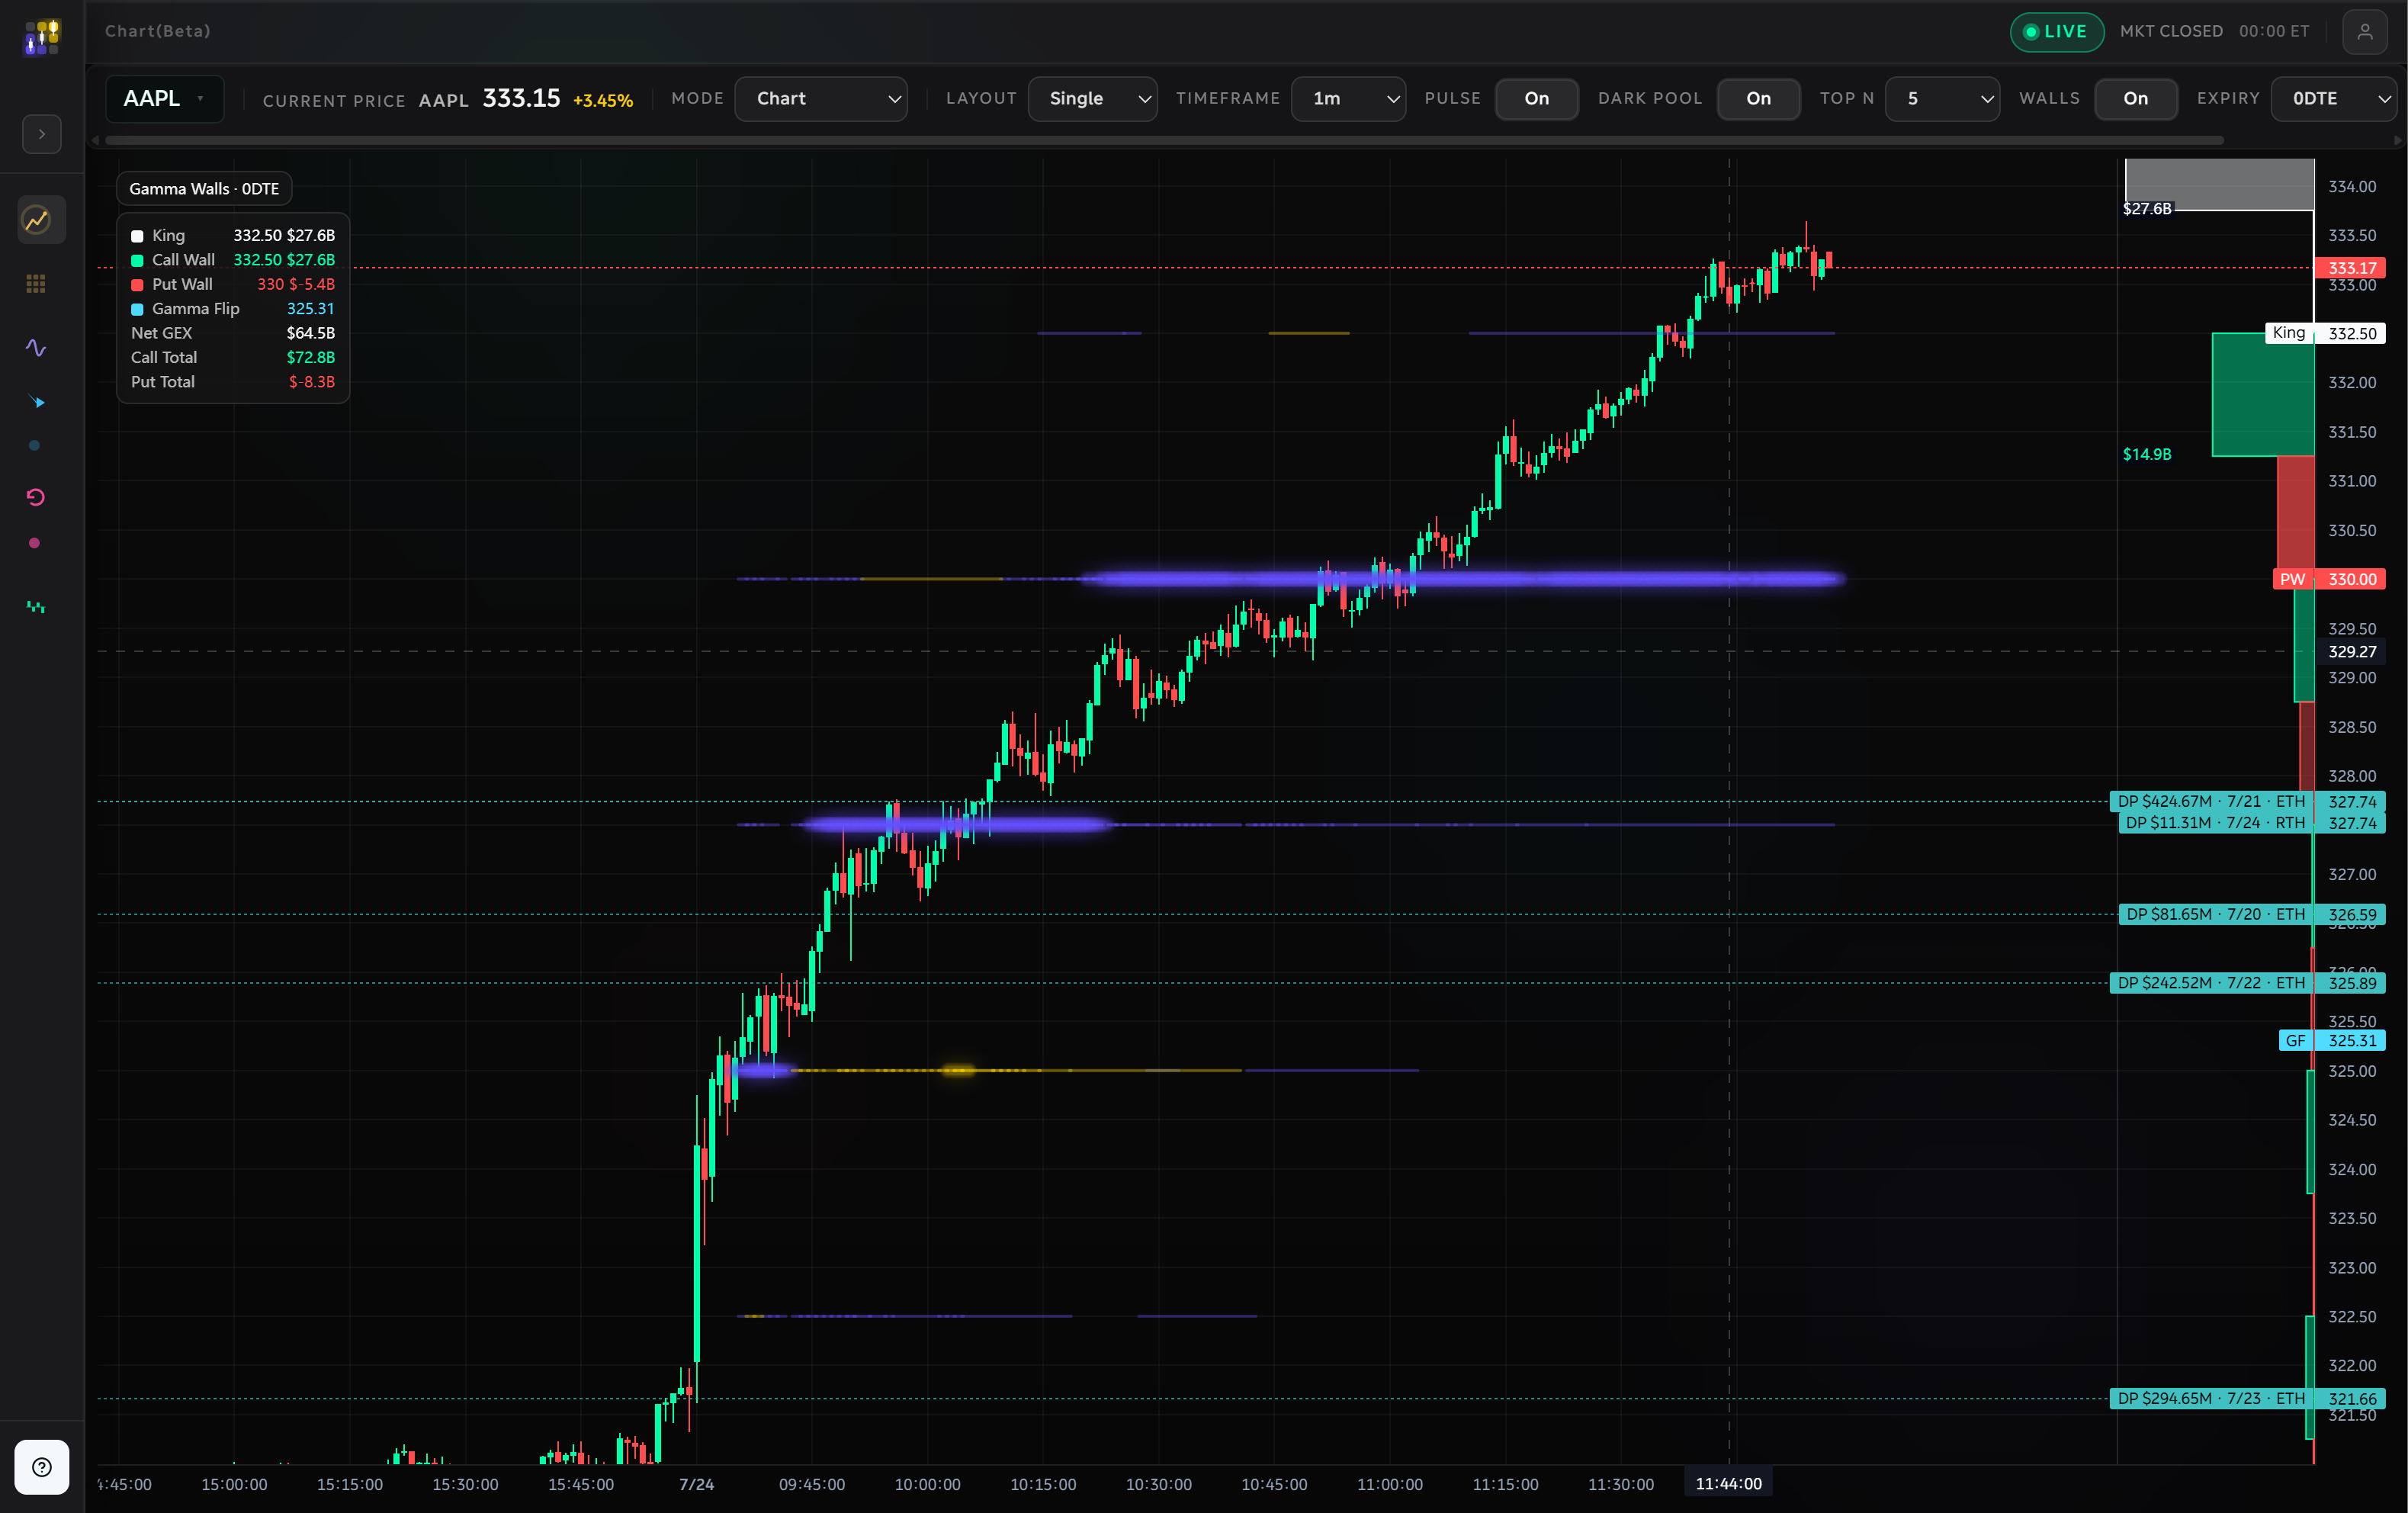Screen dimensions: 2408x1513
Task: Click the 7/24 date label on time axis
Action: [x=696, y=1485]
